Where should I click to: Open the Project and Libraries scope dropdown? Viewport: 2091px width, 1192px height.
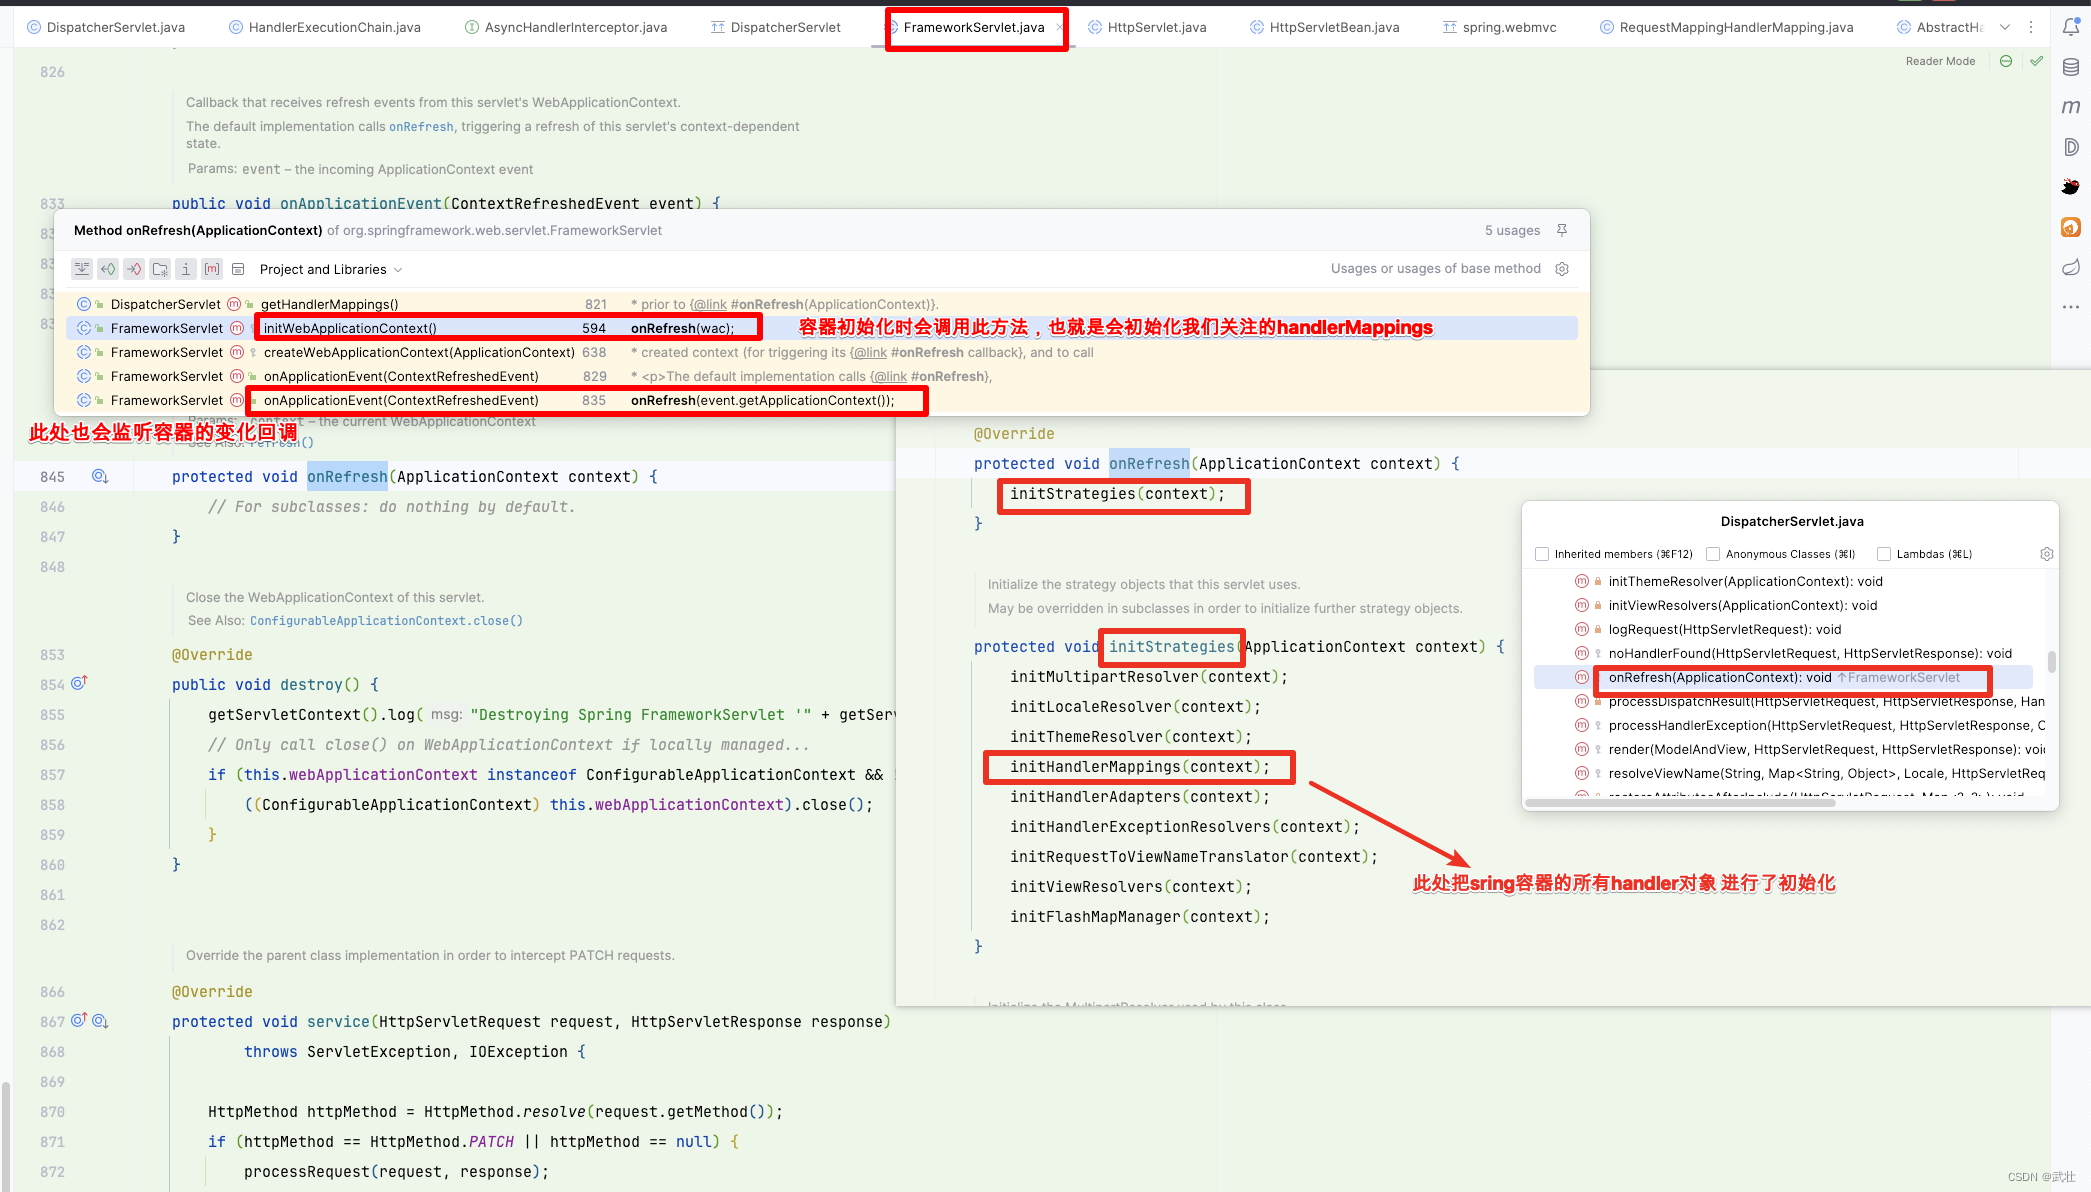tap(330, 269)
